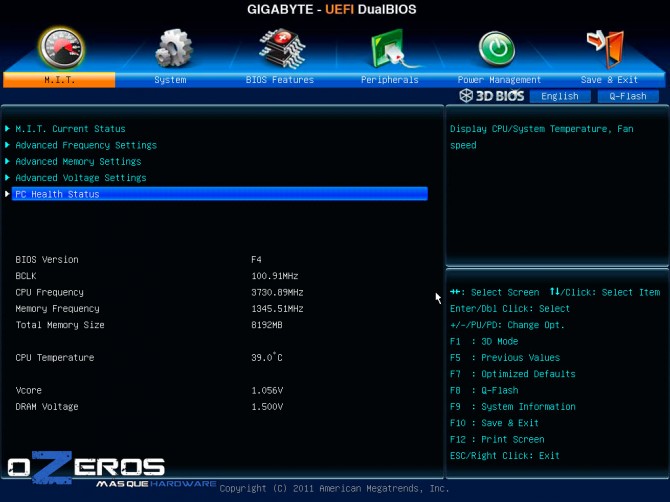Click the M.I.T. speedometer gauge icon
670x502 pixels.
pyautogui.click(x=62, y=48)
